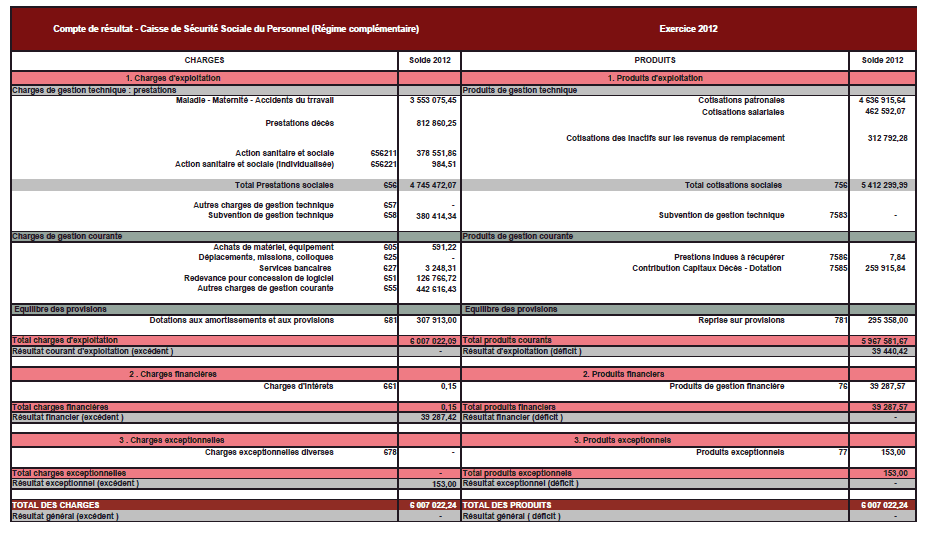Image resolution: width=927 pixels, height=535 pixels.
Task: Click the Total Prestations sociales row label
Action: coord(283,185)
